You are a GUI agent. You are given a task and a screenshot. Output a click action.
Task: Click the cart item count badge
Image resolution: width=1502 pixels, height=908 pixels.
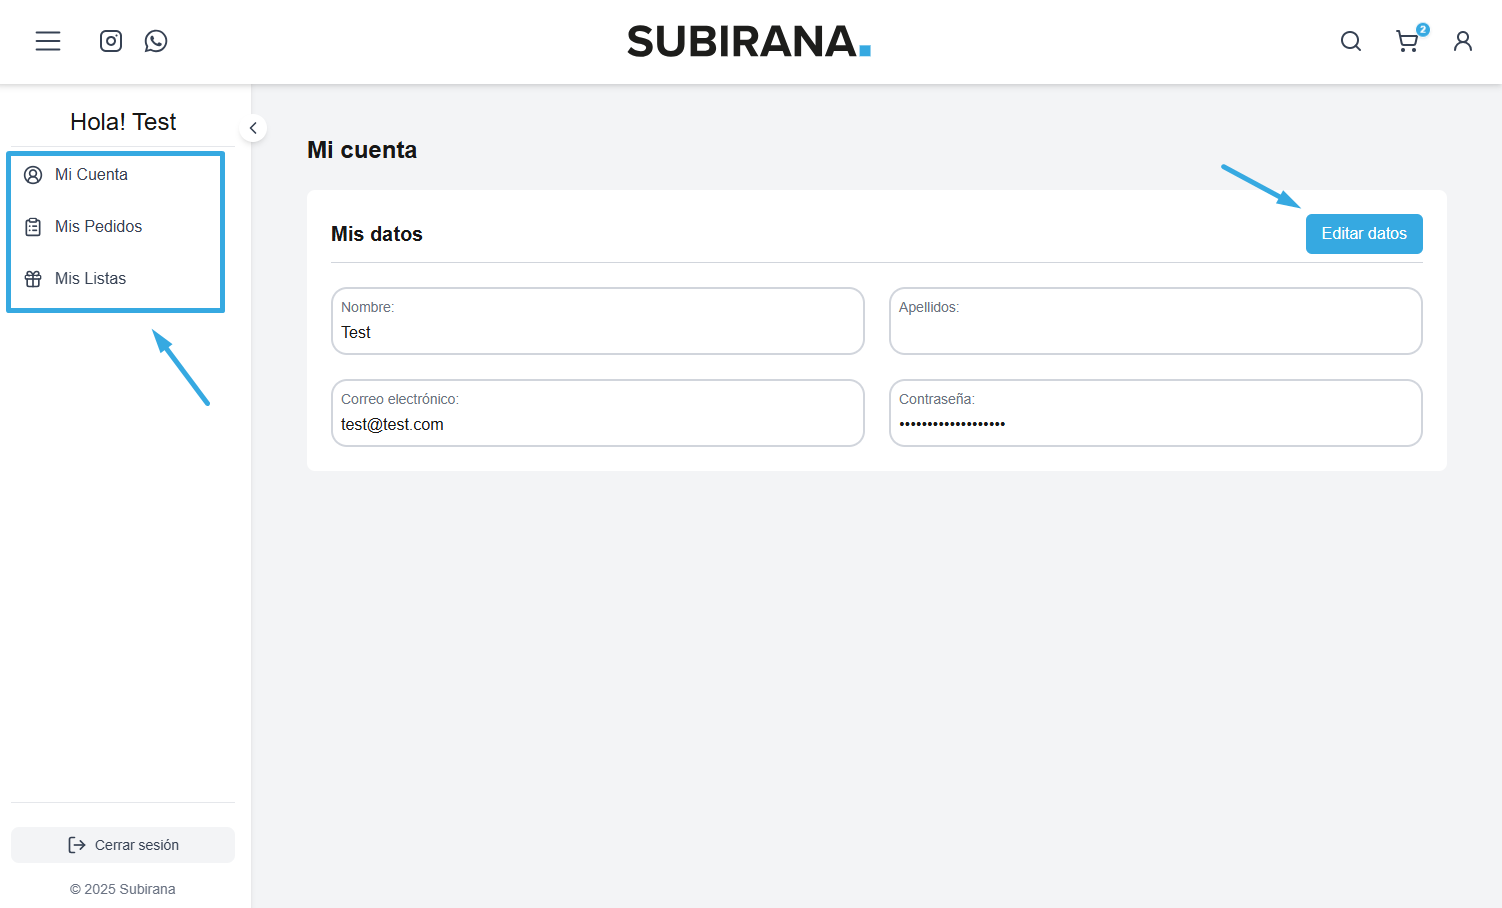pyautogui.click(x=1423, y=29)
